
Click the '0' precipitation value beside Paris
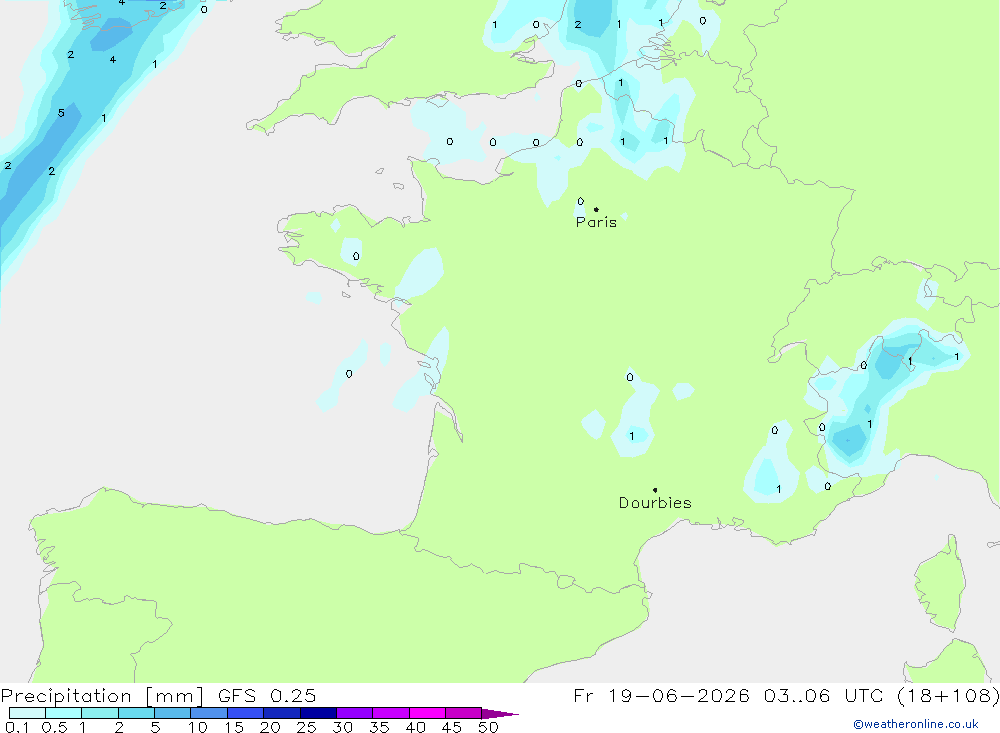[580, 201]
